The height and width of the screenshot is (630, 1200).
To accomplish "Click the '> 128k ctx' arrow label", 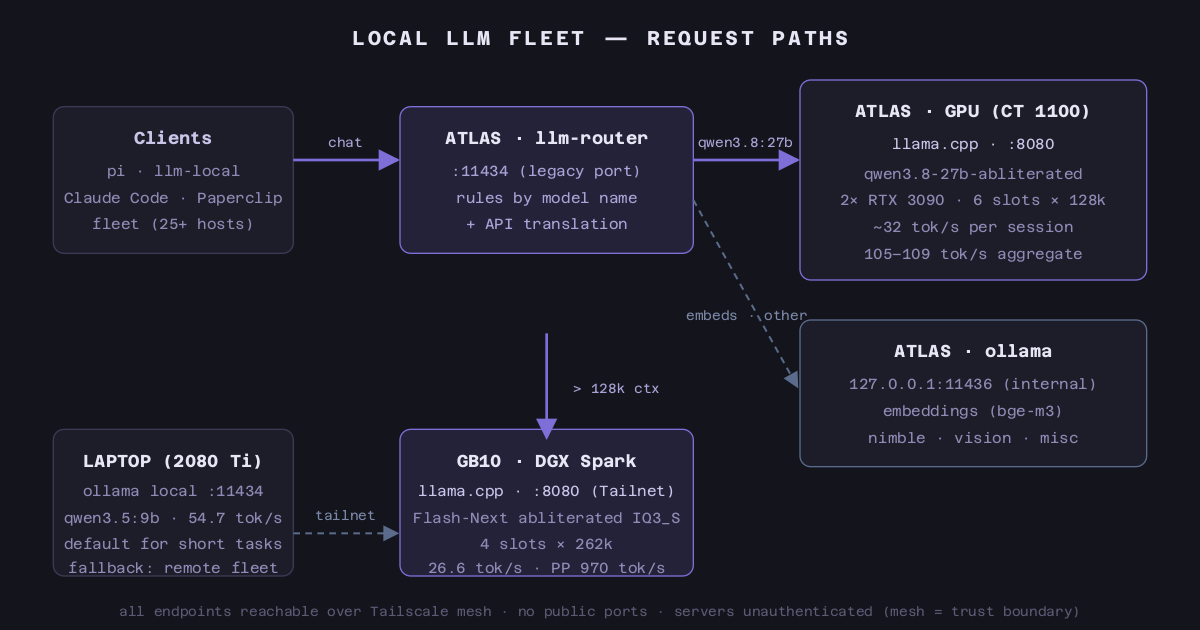I will click(x=616, y=389).
